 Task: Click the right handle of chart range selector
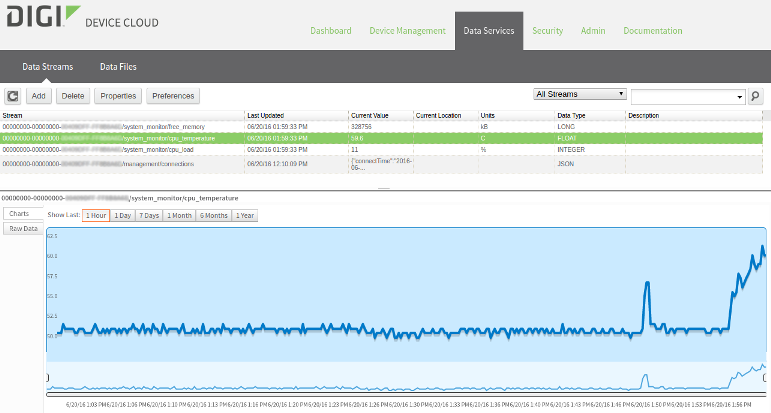click(765, 378)
